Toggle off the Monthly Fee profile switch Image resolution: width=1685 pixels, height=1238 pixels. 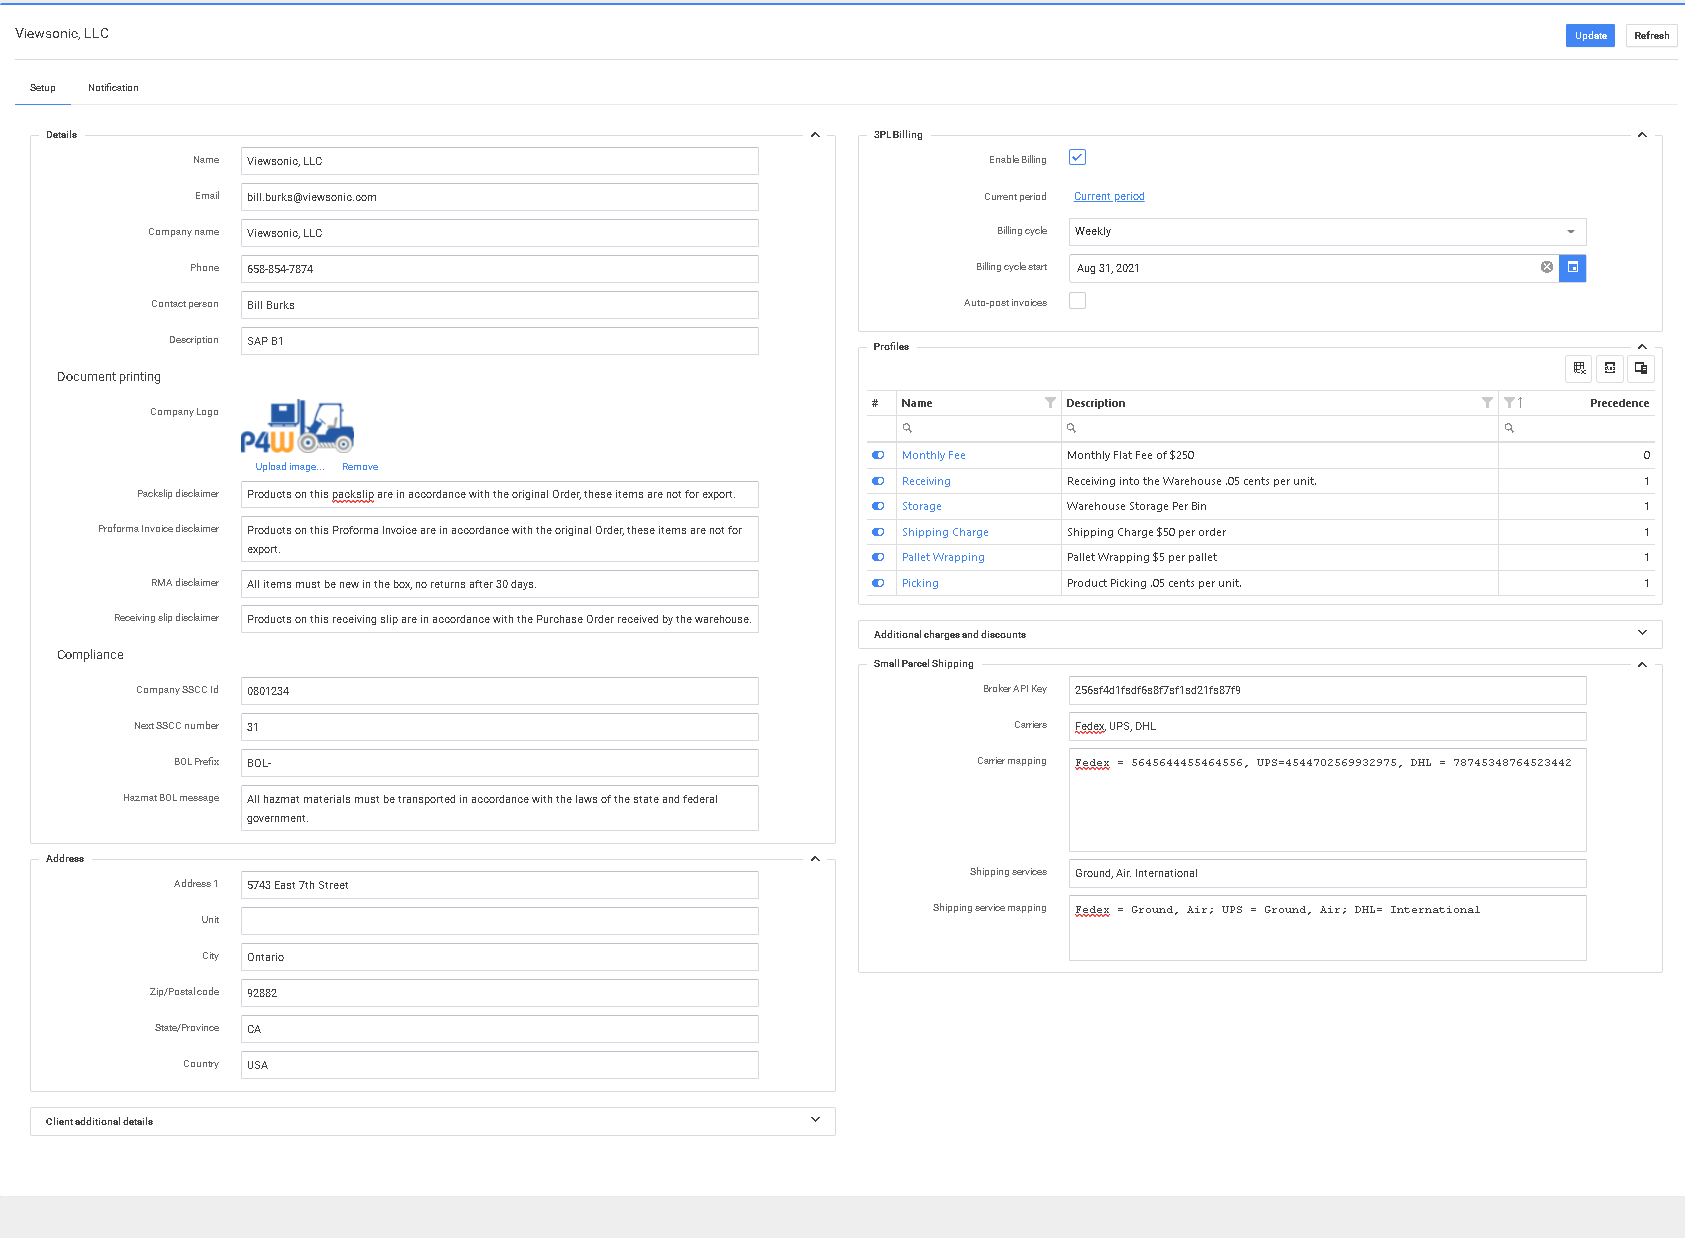[x=878, y=455]
